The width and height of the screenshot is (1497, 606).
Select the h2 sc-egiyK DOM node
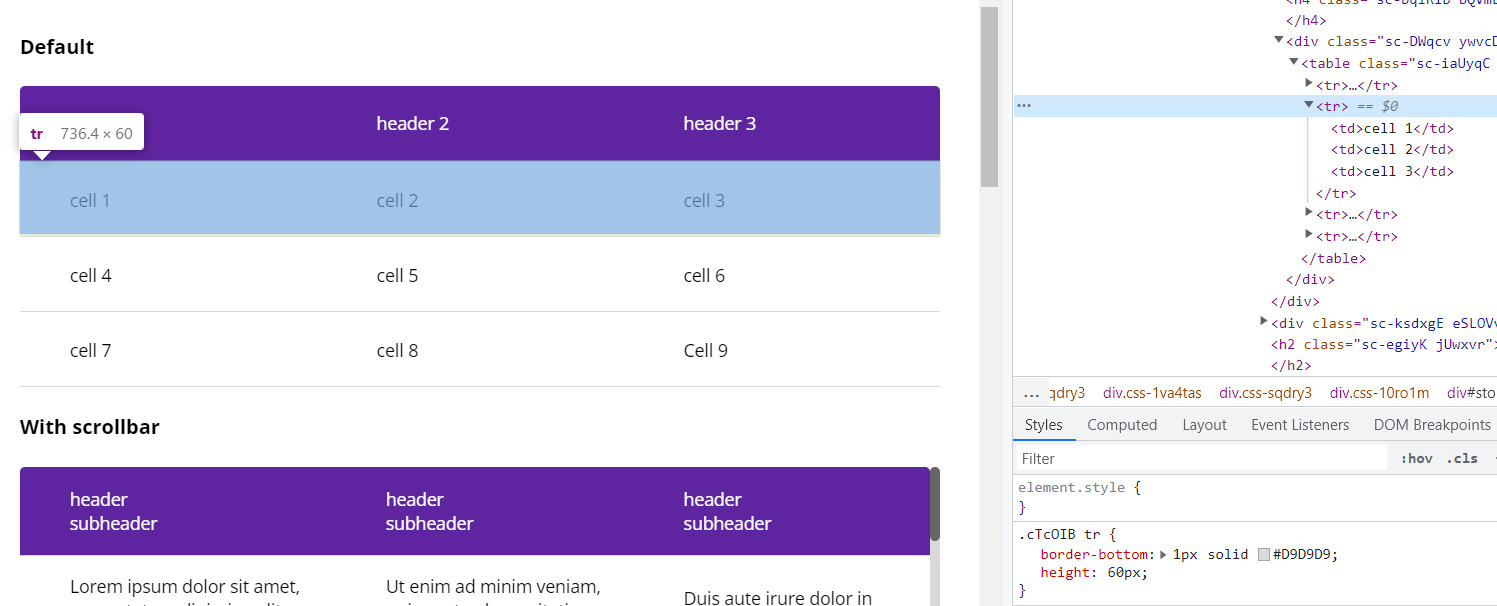(1384, 344)
